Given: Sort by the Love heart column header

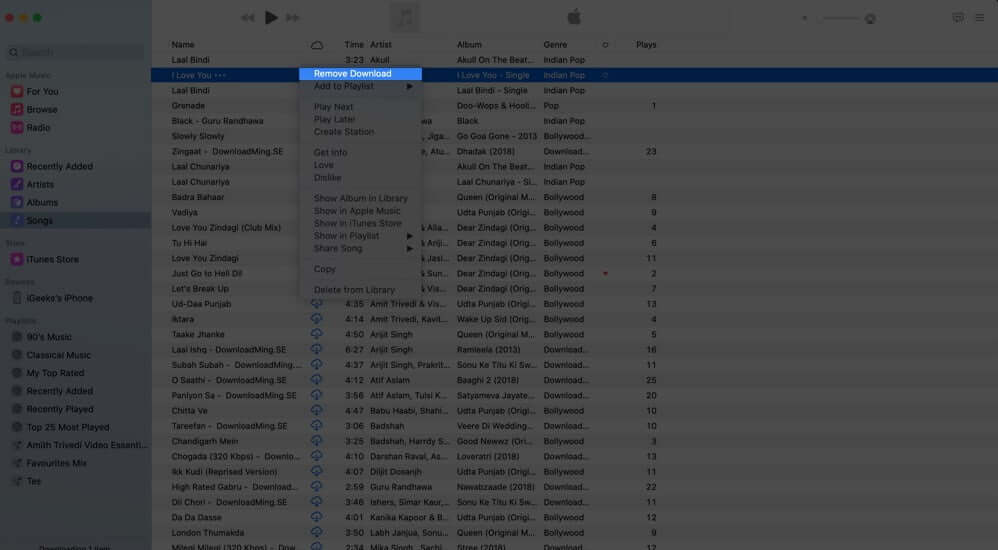Looking at the screenshot, I should tap(605, 45).
